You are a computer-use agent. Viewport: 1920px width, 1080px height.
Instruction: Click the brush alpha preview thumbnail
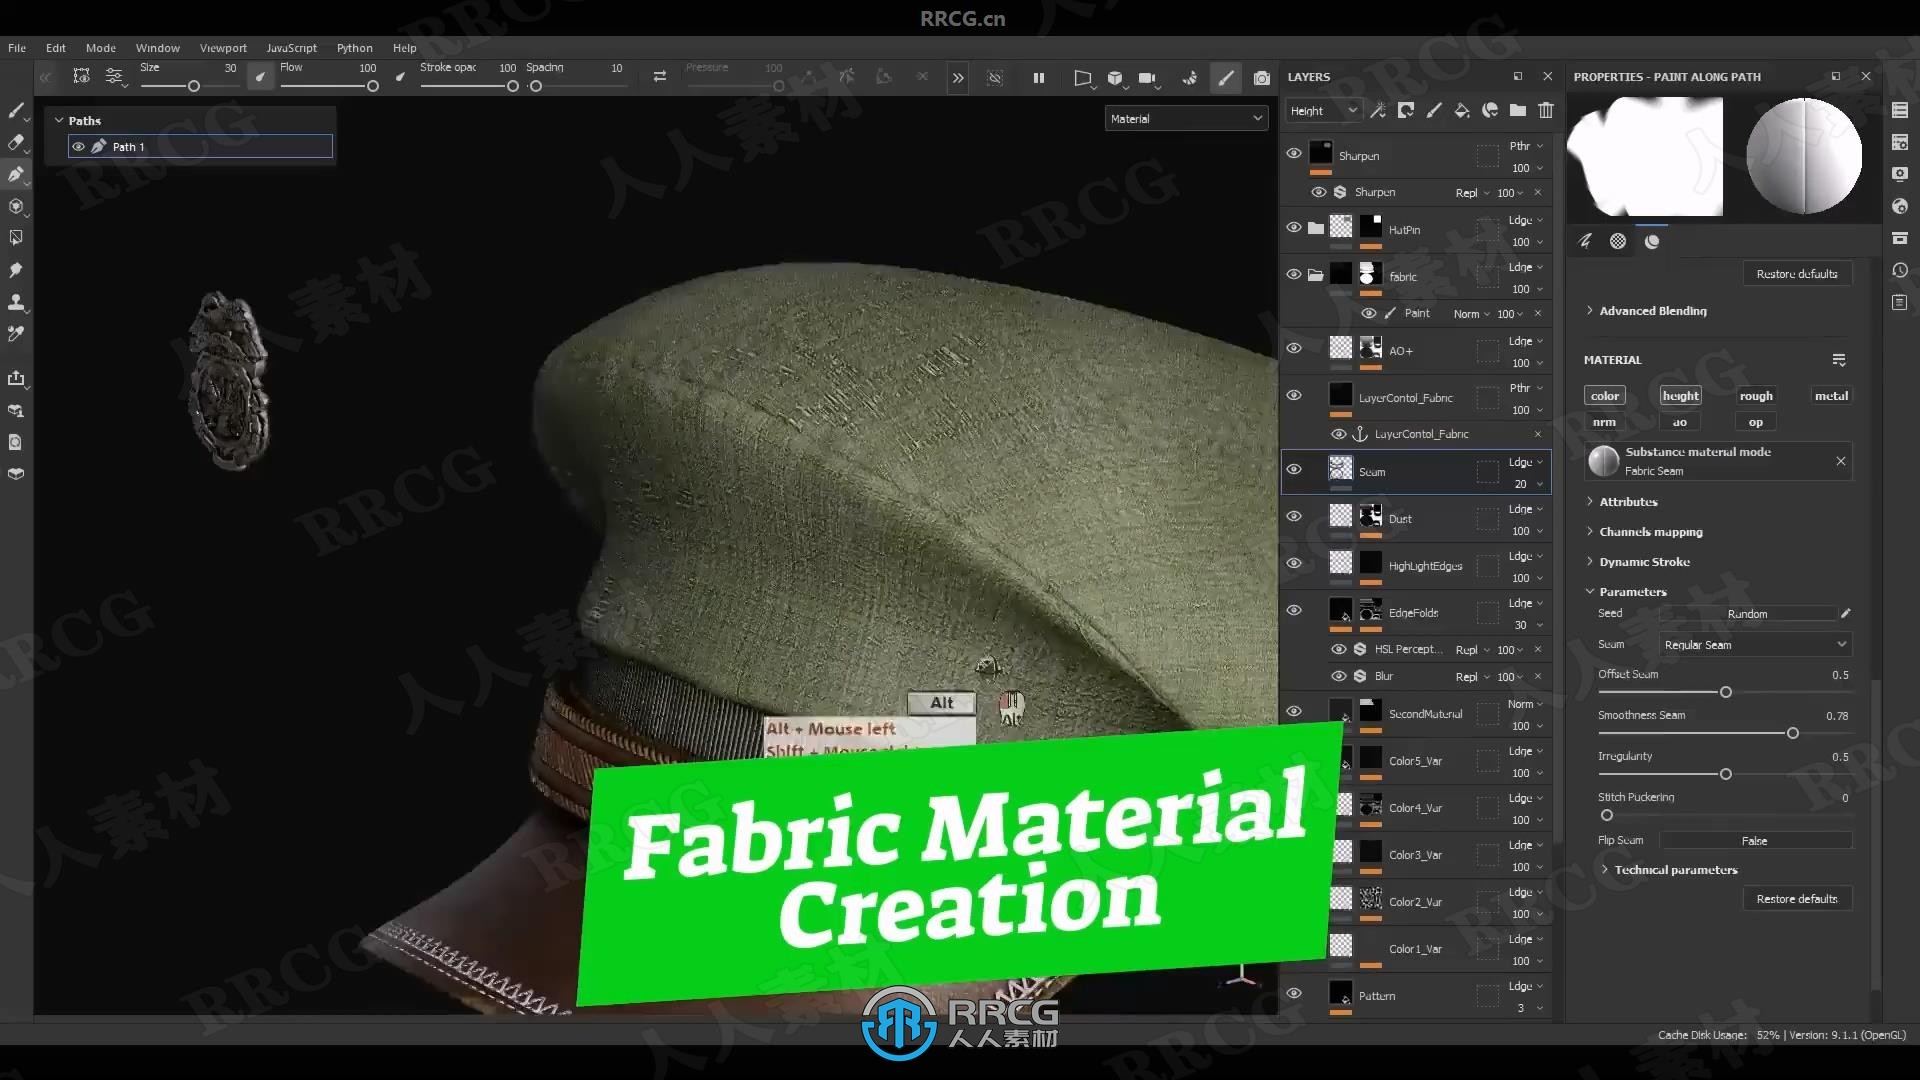click(x=1646, y=157)
